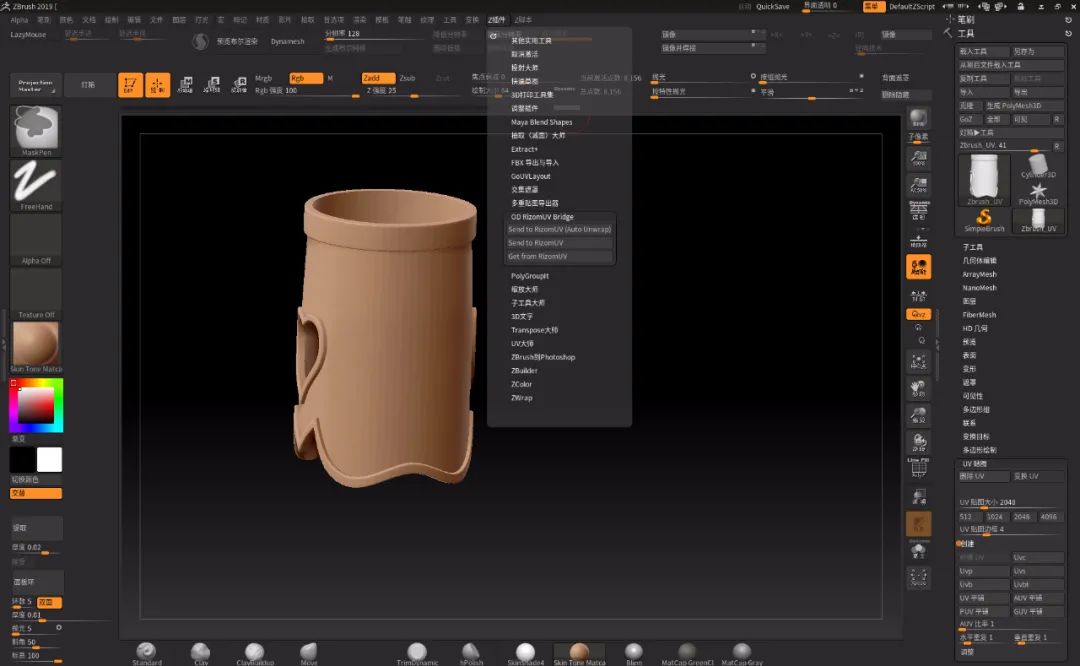Select the MaskPen brush thumbnail
The height and width of the screenshot is (666, 1080).
tap(37, 130)
